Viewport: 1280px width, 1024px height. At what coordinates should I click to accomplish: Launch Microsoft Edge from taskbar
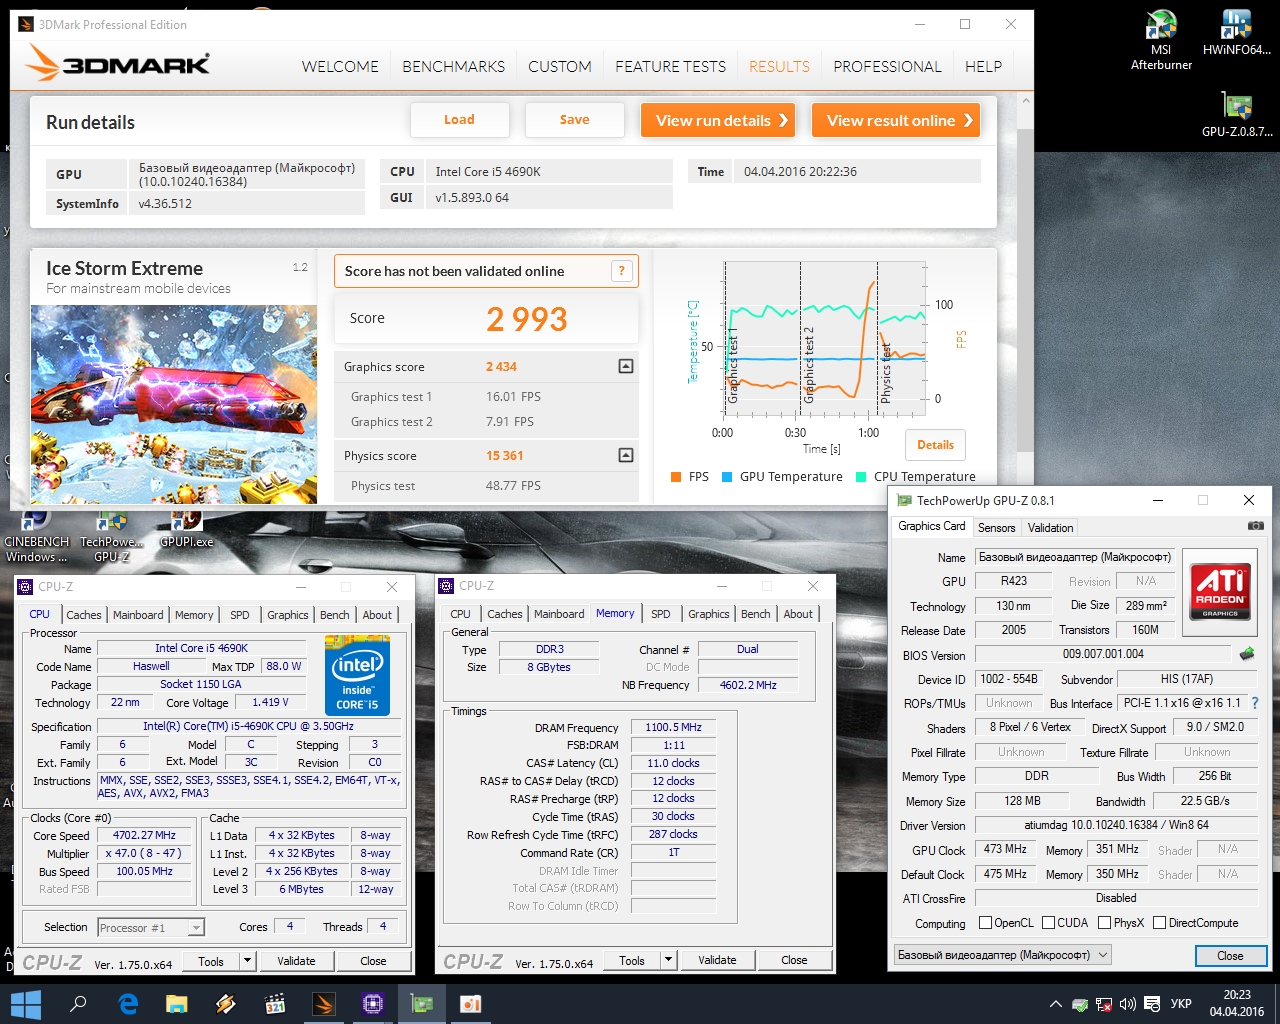(128, 1004)
